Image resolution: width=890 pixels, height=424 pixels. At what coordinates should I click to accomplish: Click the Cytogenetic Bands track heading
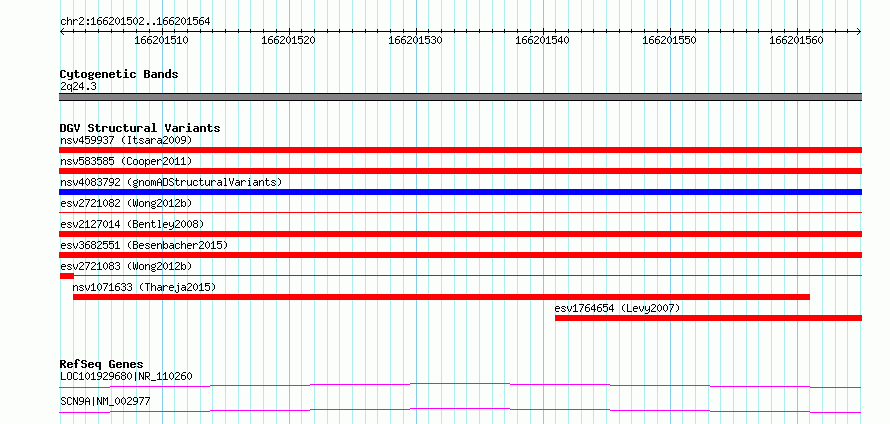pos(119,74)
